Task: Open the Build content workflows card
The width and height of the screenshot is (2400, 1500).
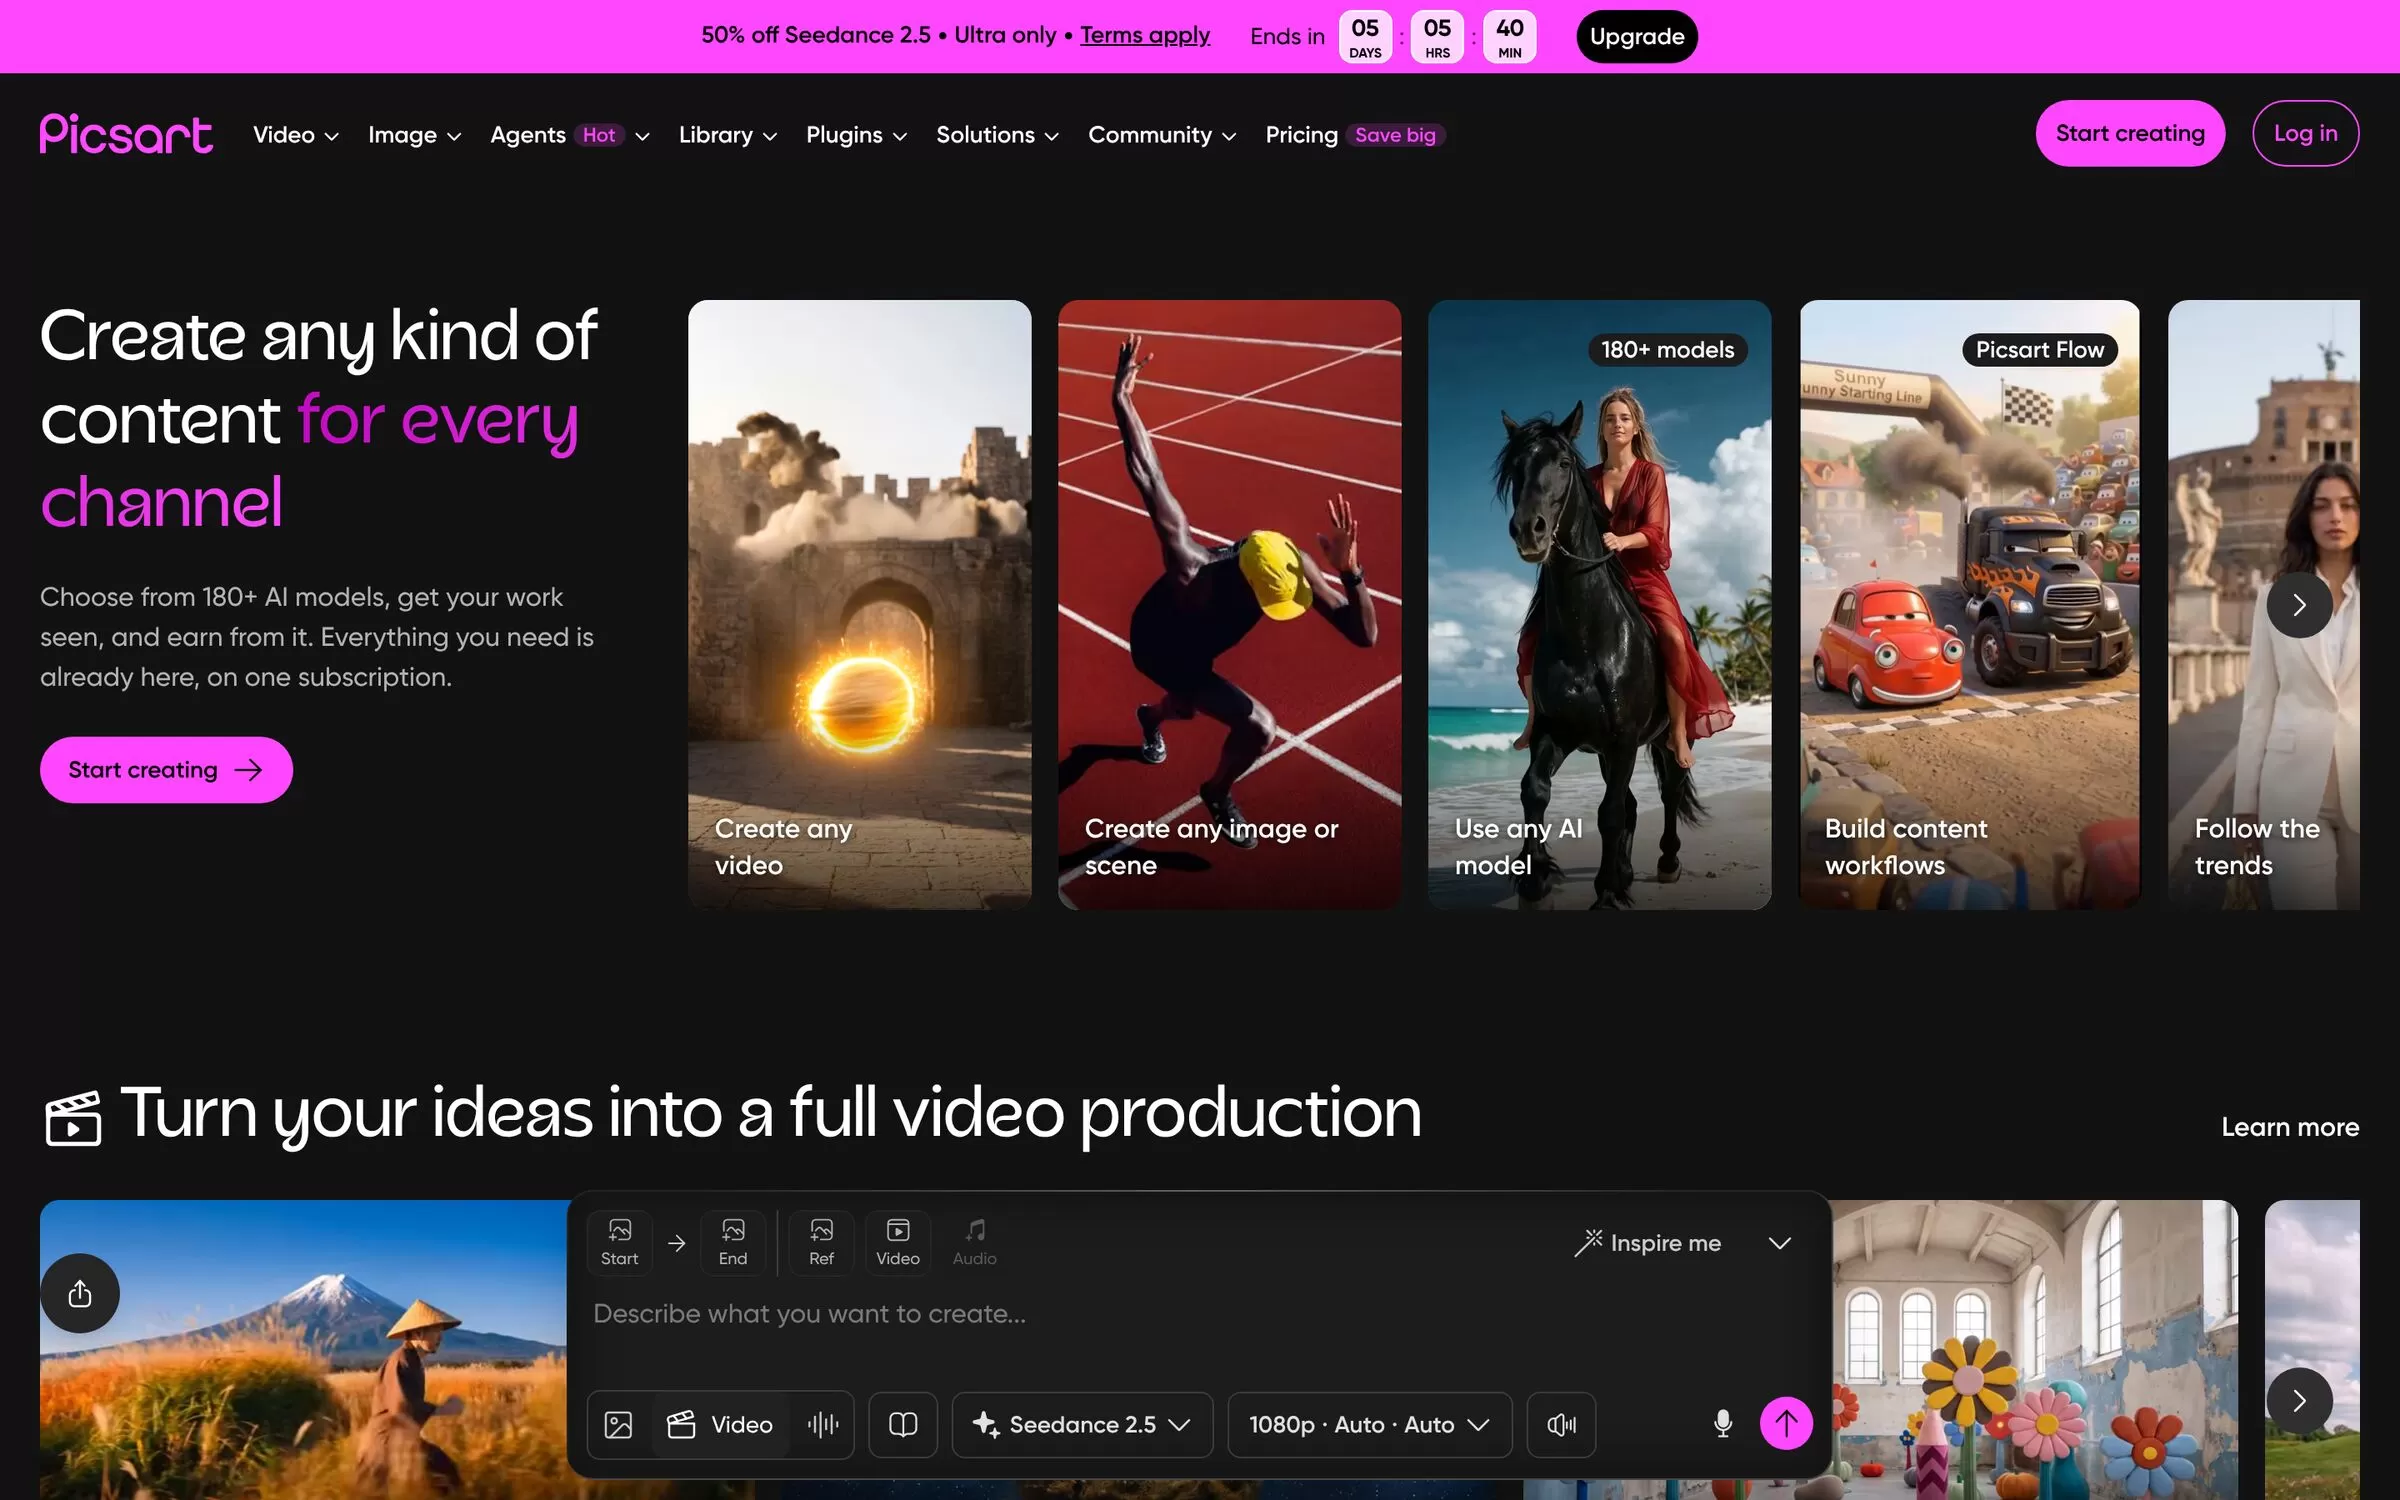Action: point(1970,604)
